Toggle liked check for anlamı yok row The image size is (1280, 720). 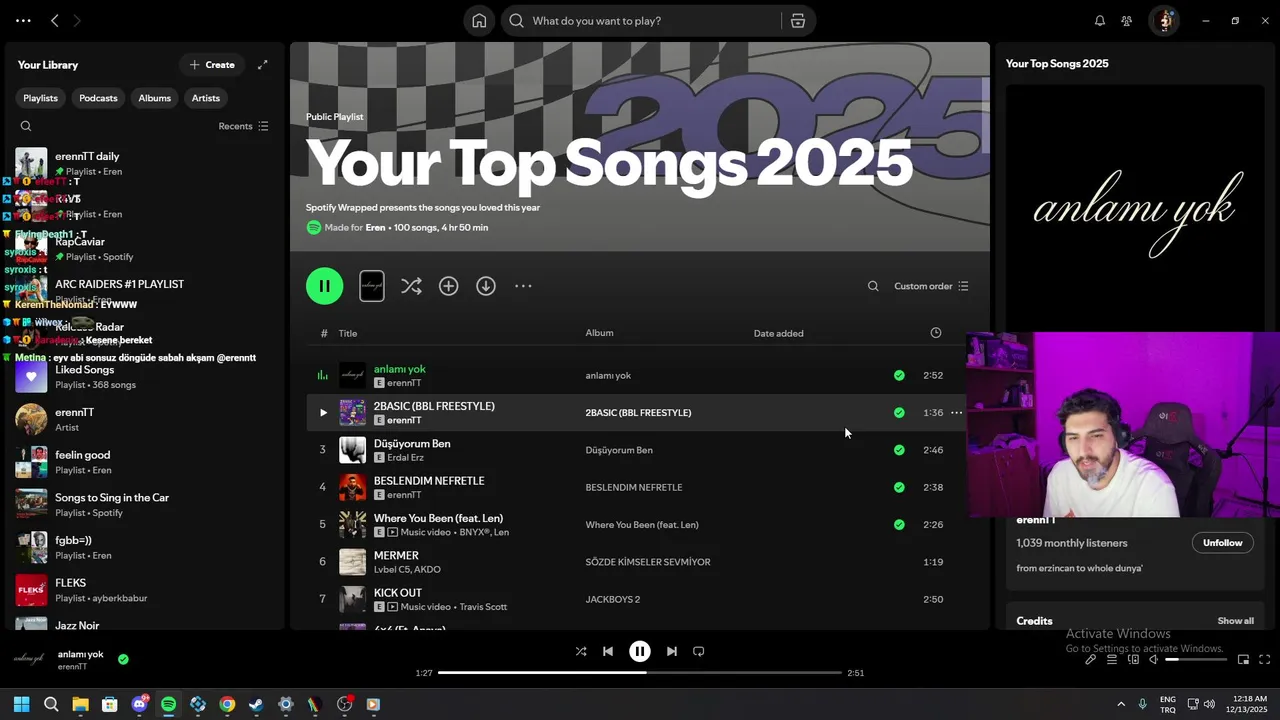tap(899, 376)
